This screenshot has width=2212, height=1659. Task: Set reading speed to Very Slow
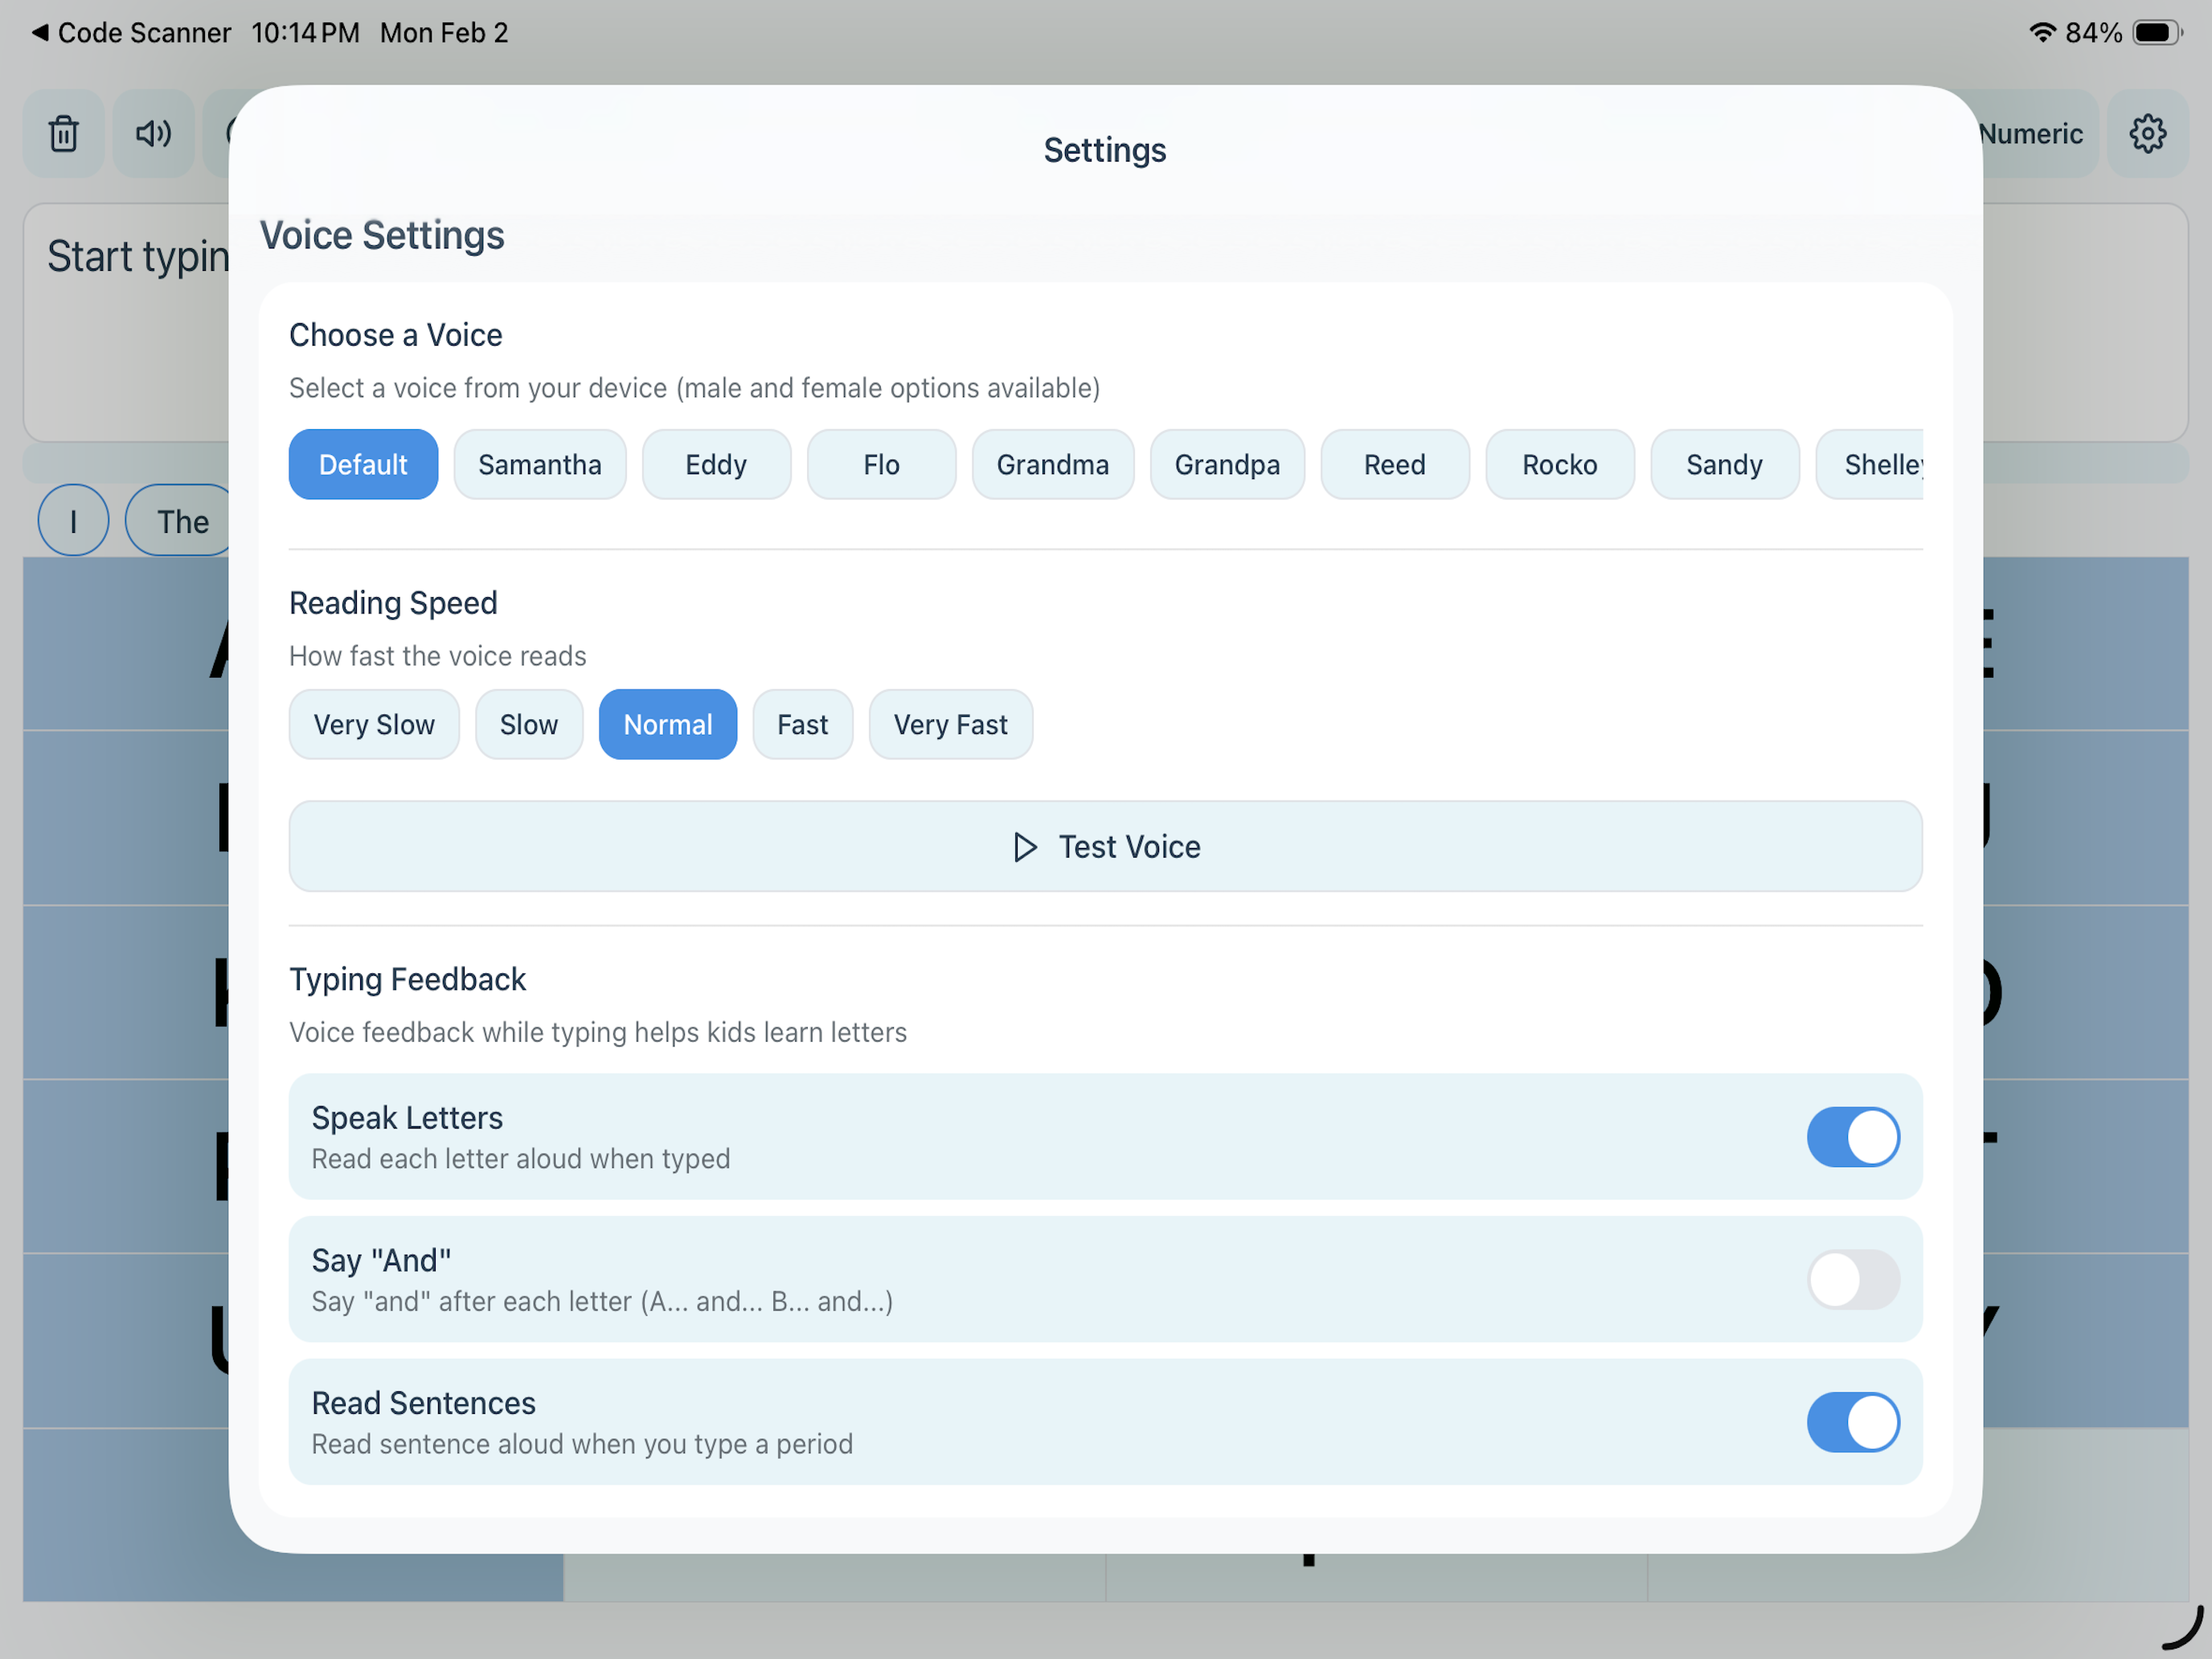(374, 725)
